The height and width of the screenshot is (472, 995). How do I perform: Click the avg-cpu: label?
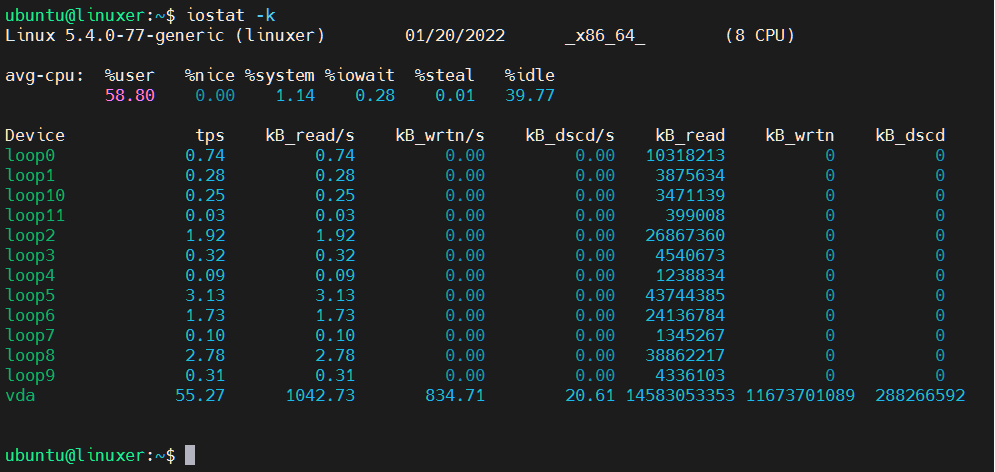(x=45, y=75)
